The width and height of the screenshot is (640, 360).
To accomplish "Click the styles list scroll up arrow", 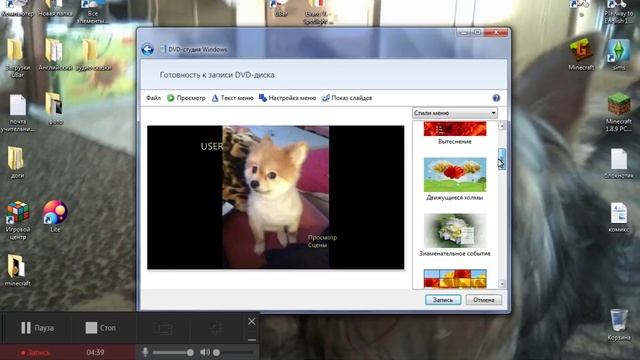I will pyautogui.click(x=502, y=126).
